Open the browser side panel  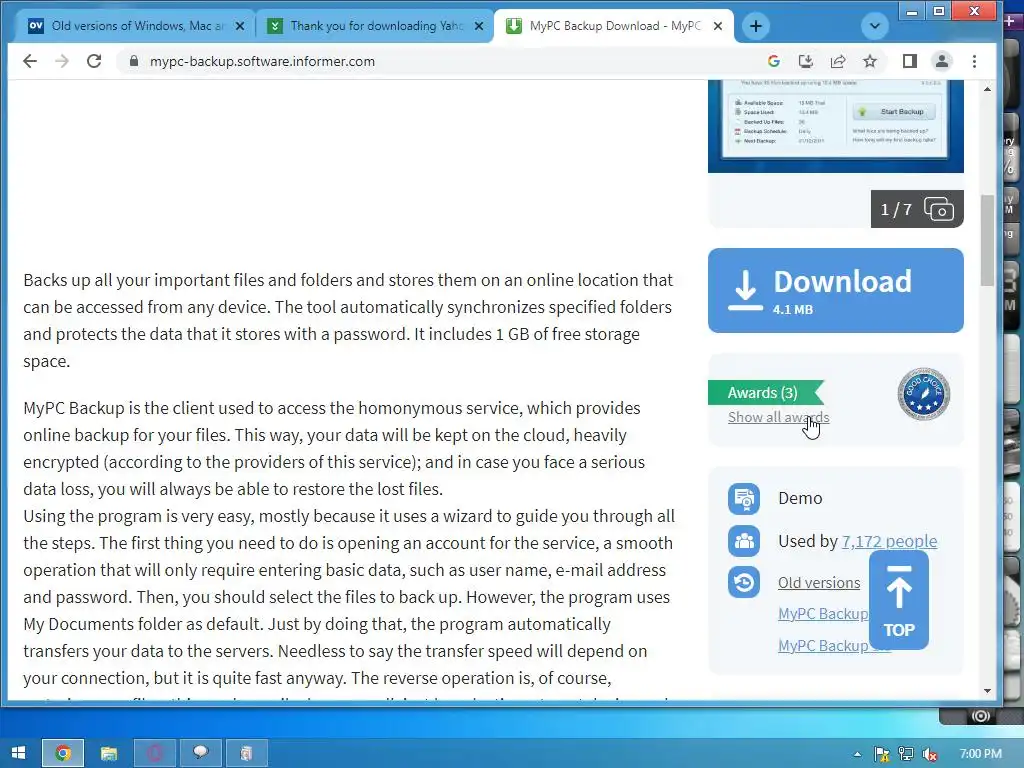tap(910, 61)
